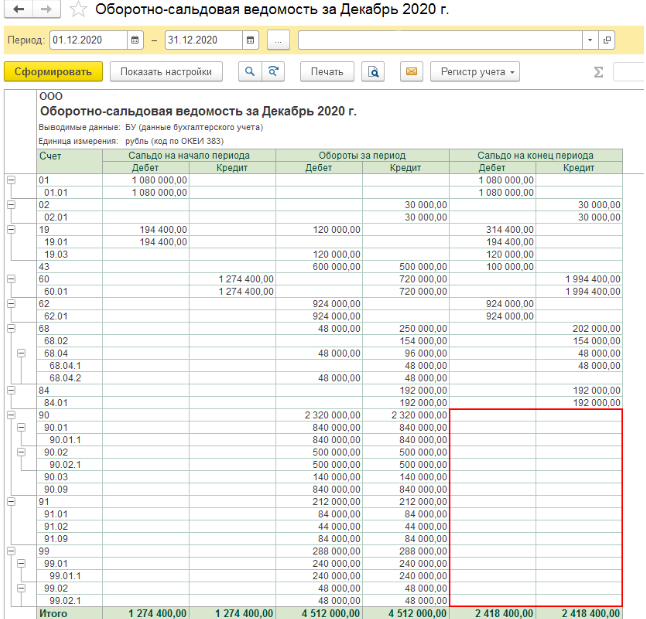This screenshot has width=646, height=619.
Task: Click the sum value field
Action: pyautogui.click(x=629, y=72)
